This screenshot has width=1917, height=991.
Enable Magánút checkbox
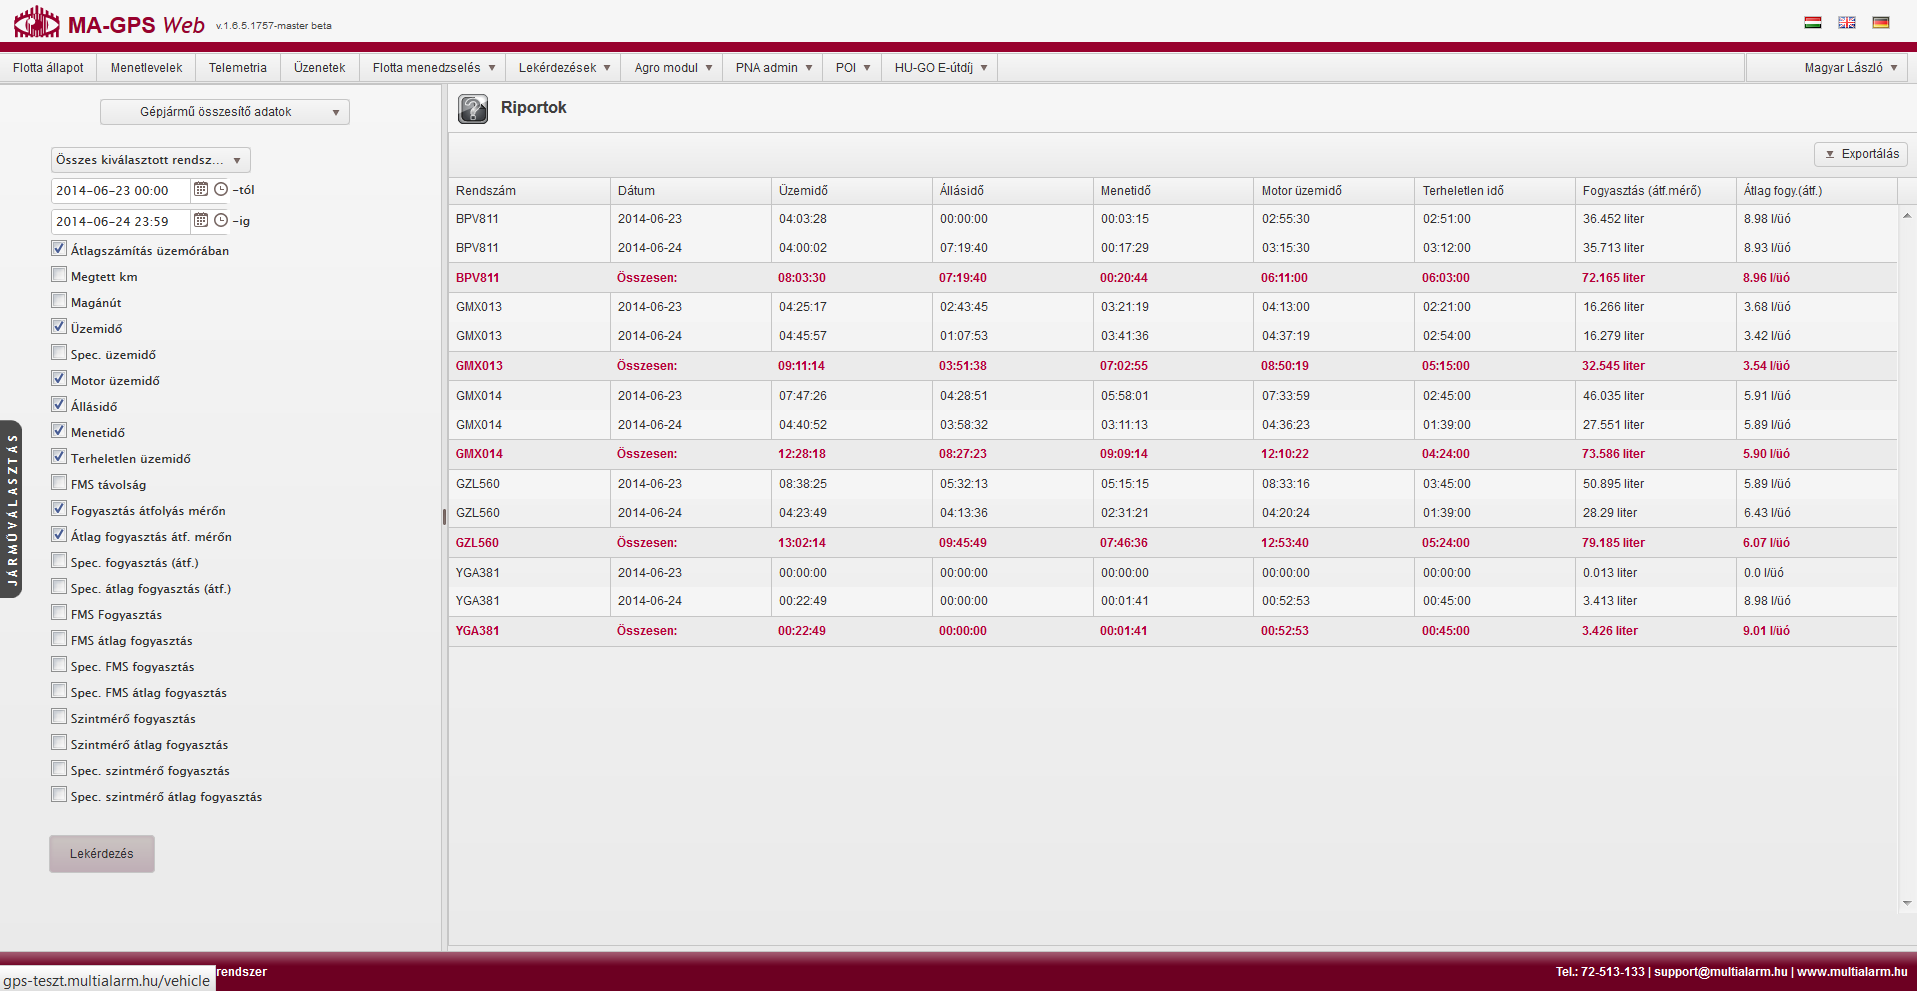(59, 301)
